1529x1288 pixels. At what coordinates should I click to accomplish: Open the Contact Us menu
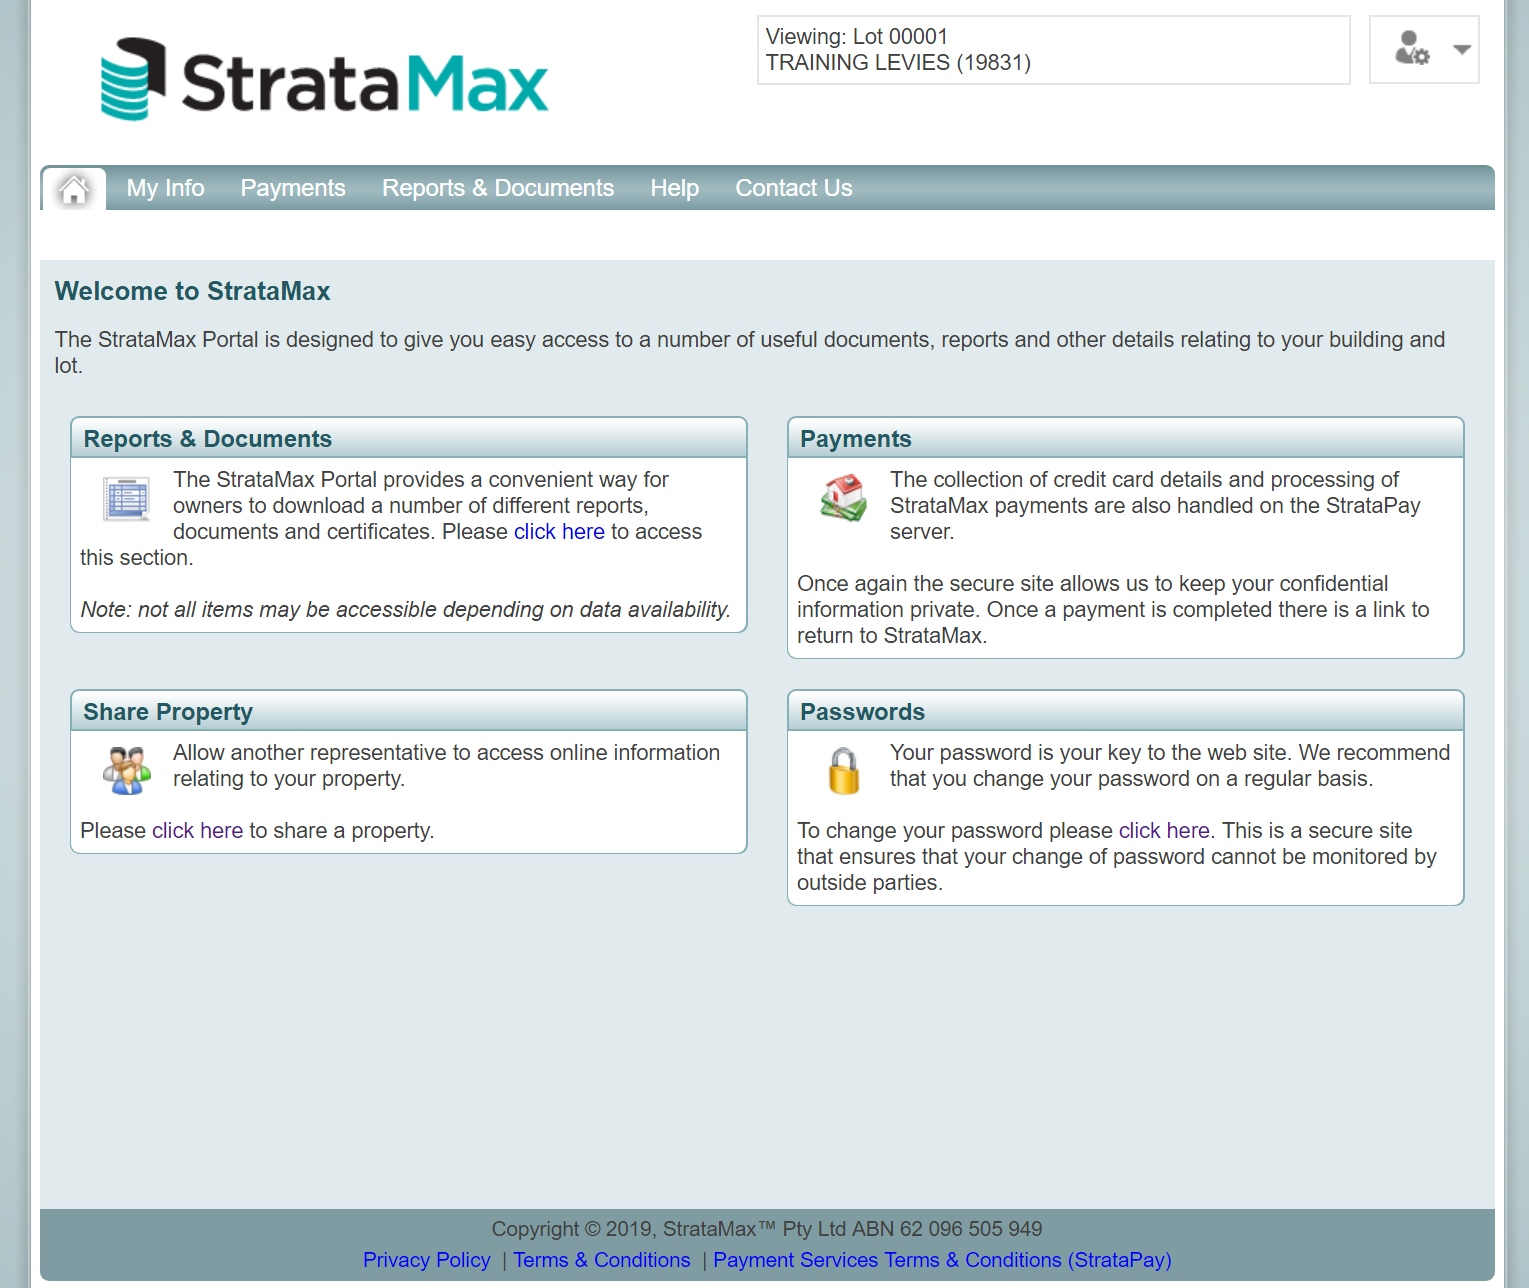click(x=794, y=188)
